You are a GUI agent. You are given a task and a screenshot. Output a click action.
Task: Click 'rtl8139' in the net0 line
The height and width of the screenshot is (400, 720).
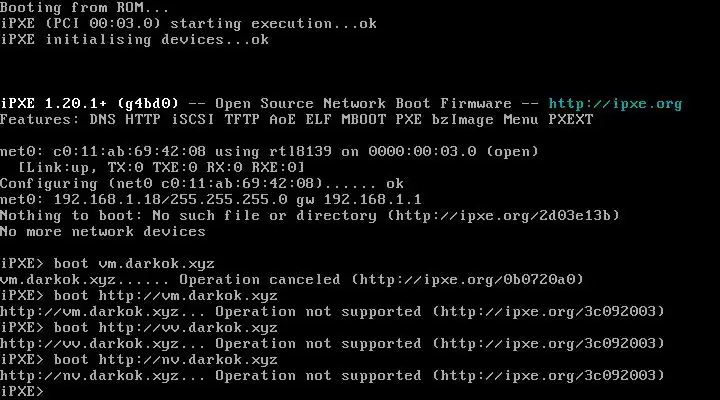point(300,152)
